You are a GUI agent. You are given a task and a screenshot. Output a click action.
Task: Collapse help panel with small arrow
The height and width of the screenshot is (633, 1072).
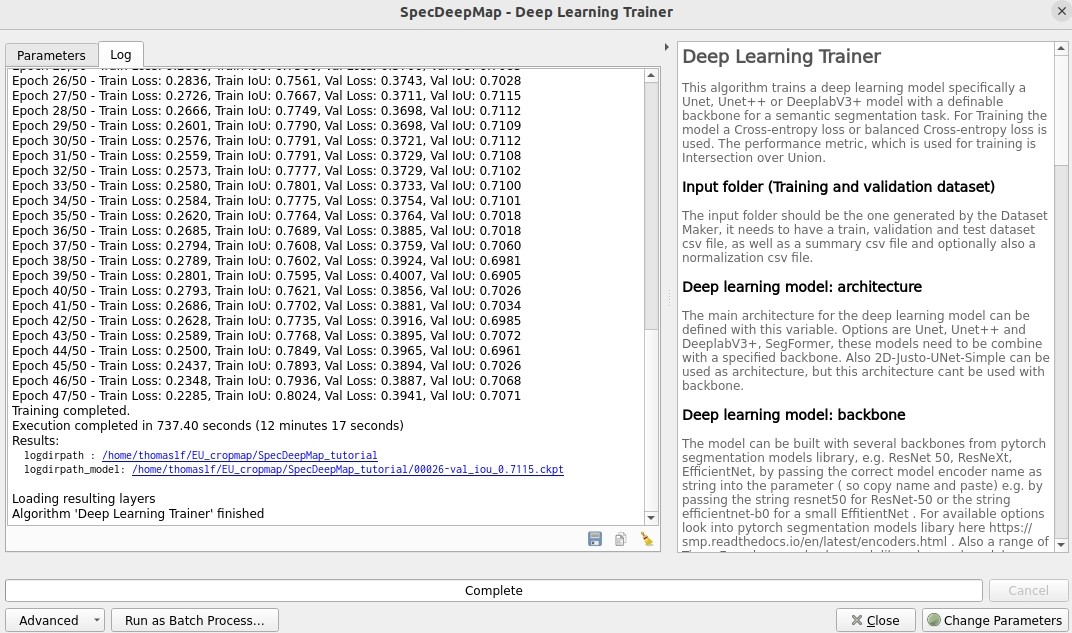pyautogui.click(x=667, y=47)
